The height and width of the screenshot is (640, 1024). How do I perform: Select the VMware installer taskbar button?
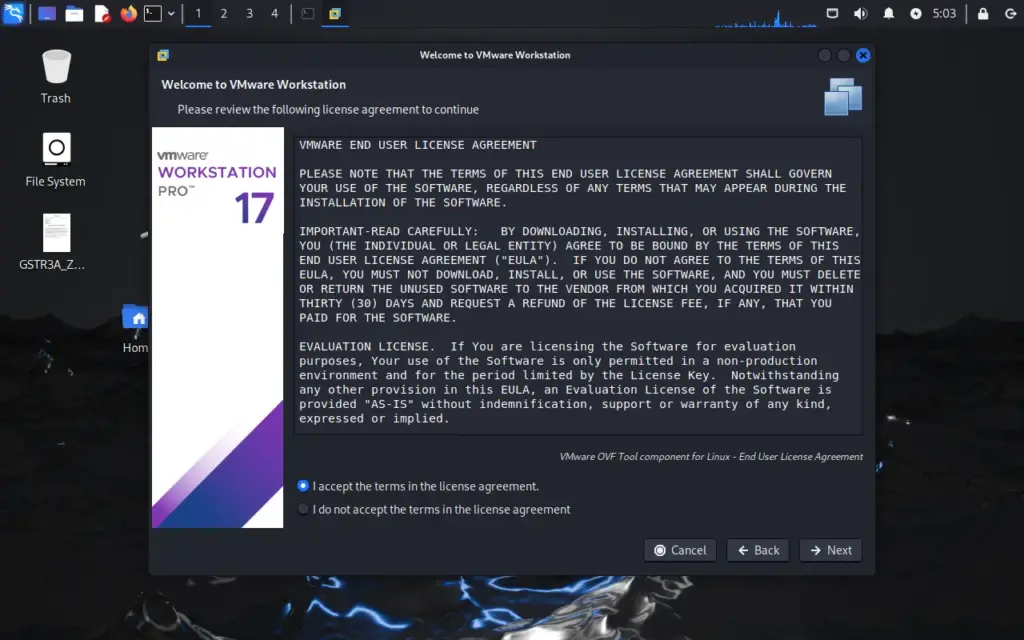click(x=335, y=14)
